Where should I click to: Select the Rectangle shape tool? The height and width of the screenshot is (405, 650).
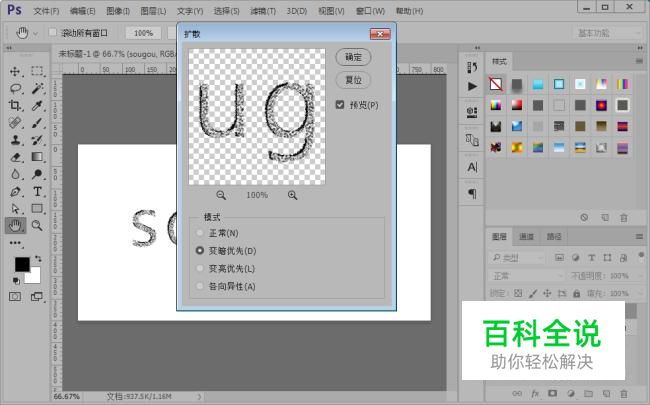coord(37,209)
